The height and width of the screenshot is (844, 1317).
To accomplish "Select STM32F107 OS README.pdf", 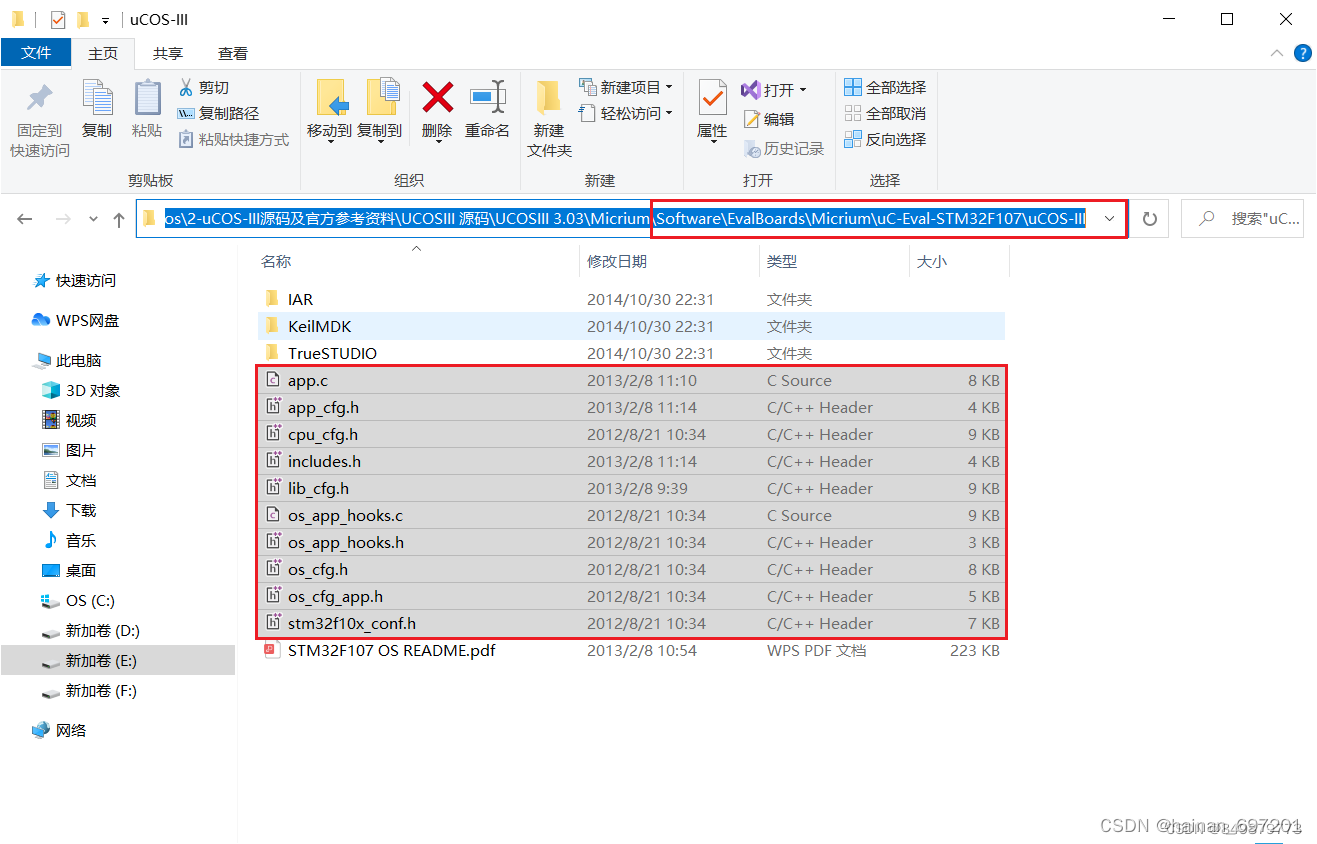I will (631, 650).
